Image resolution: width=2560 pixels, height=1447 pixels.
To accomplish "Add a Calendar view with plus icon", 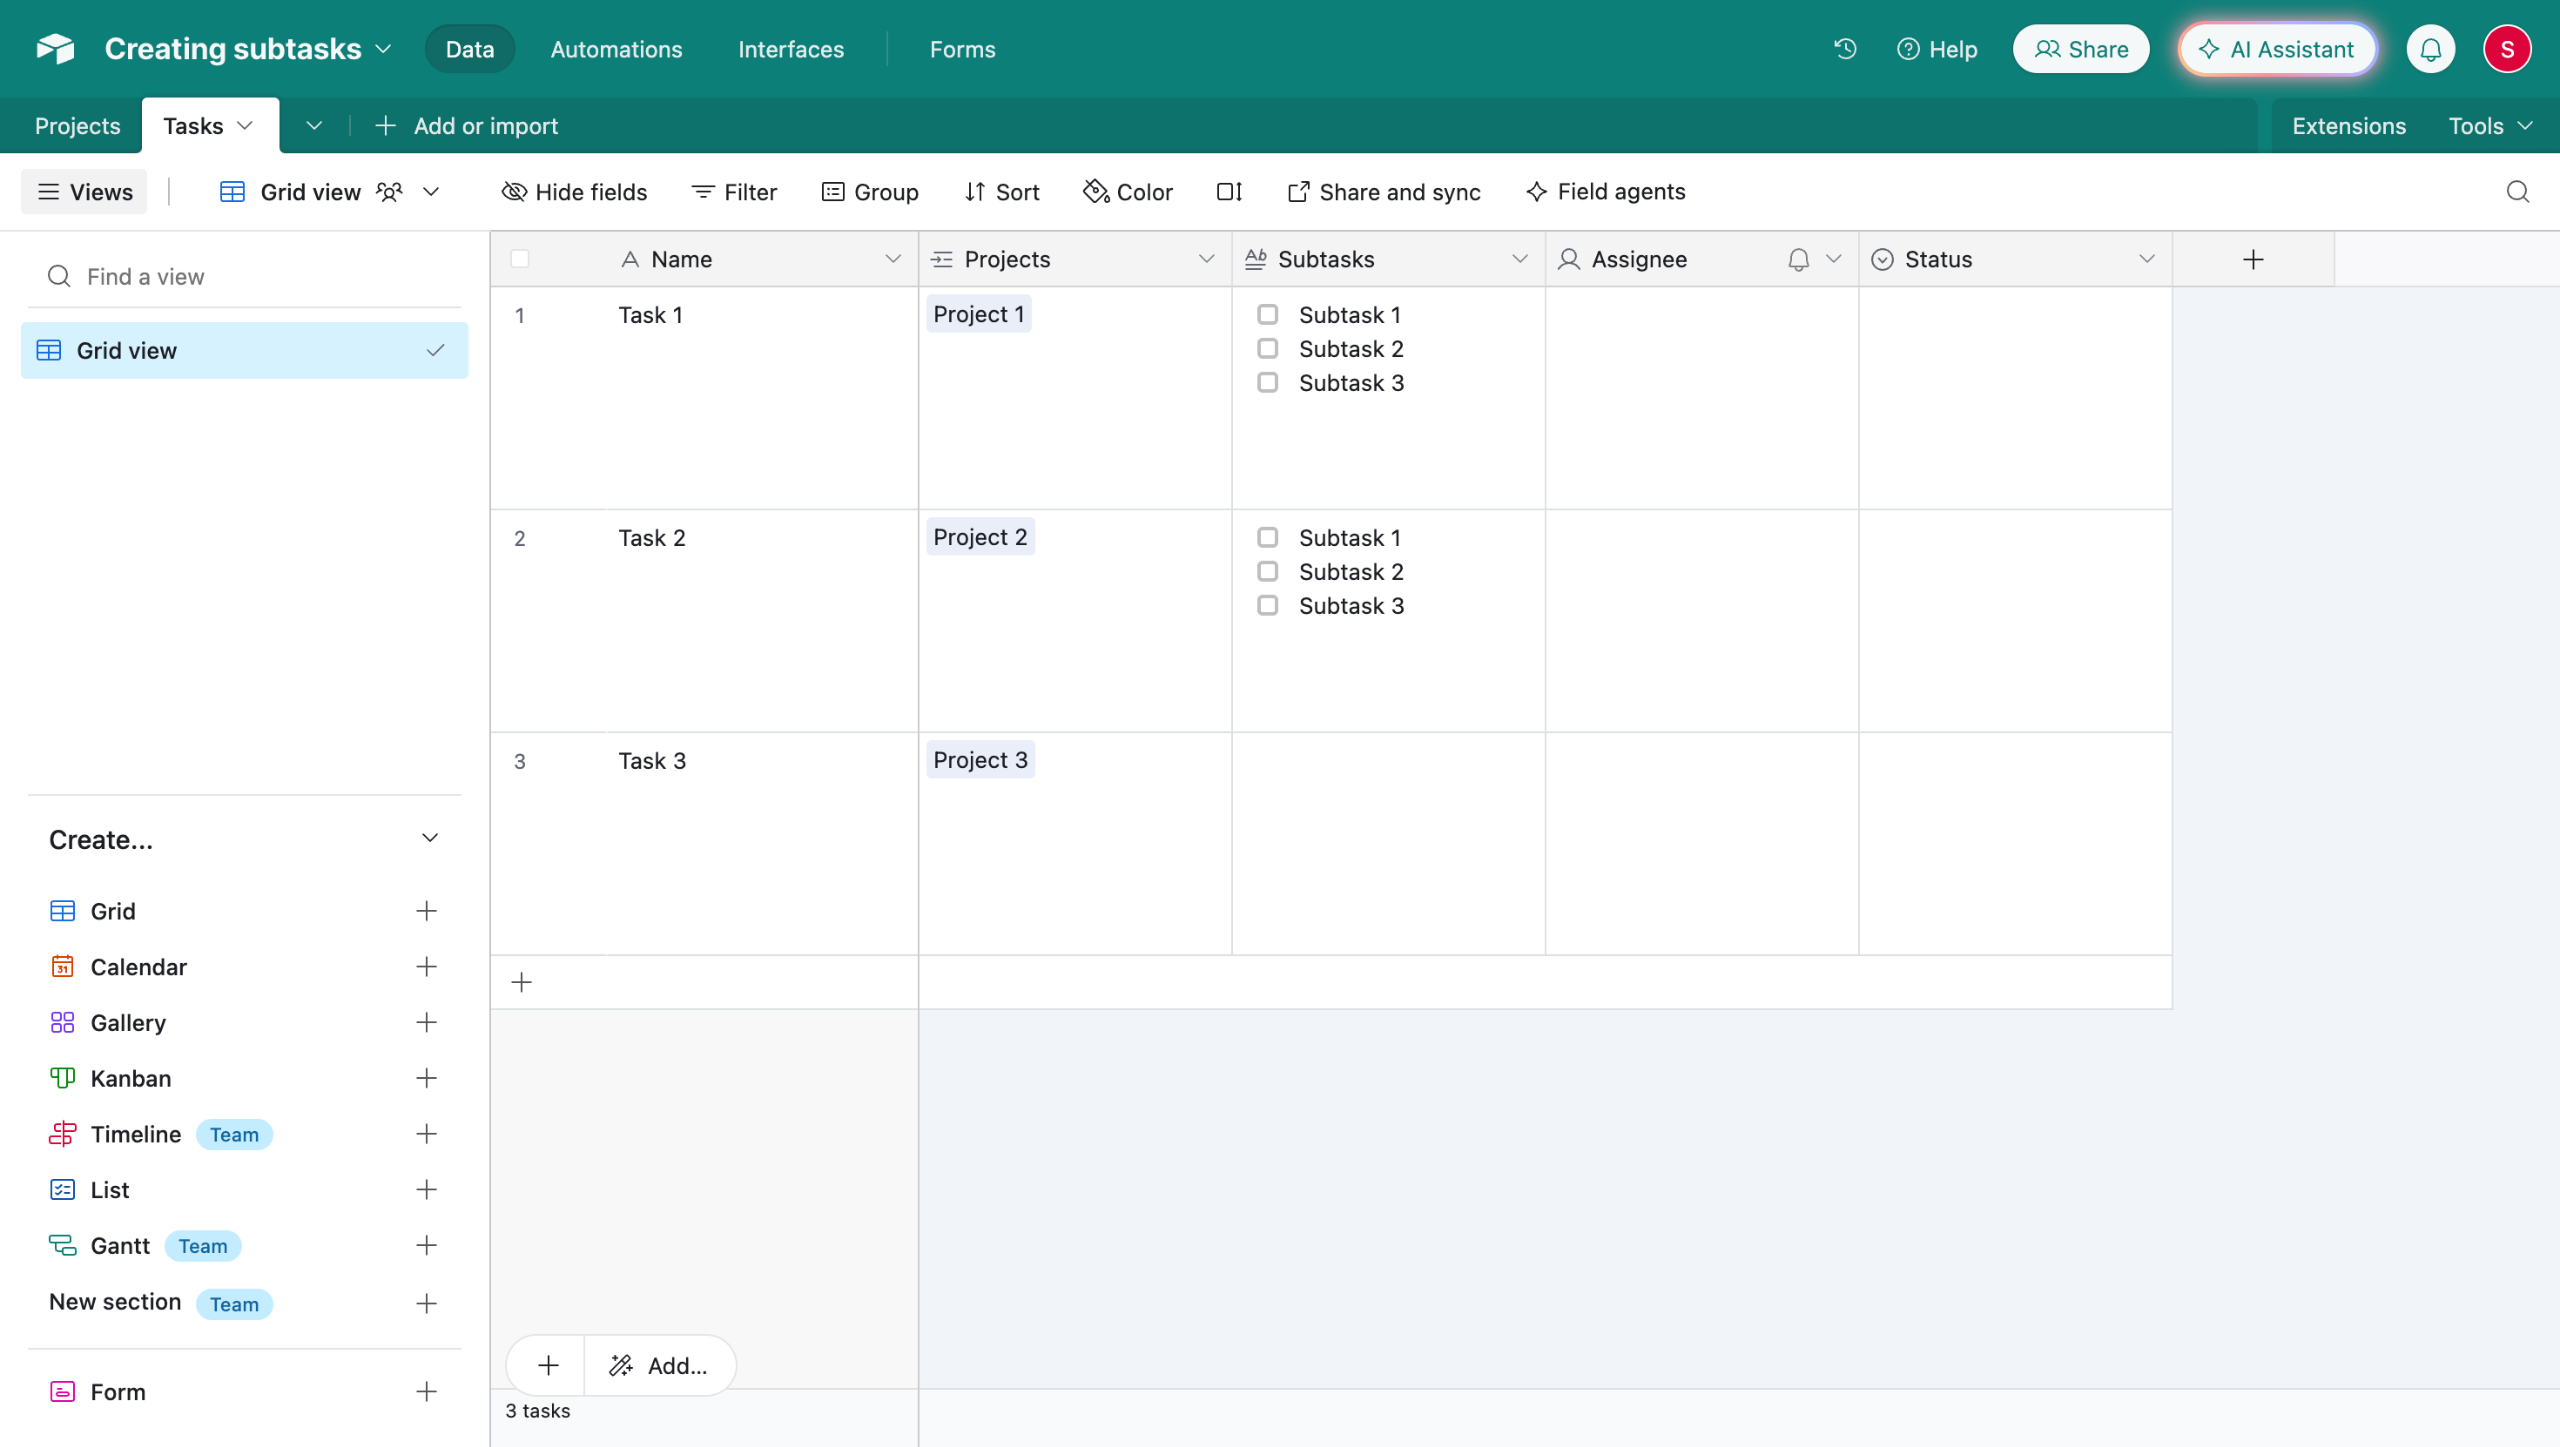I will (x=426, y=967).
